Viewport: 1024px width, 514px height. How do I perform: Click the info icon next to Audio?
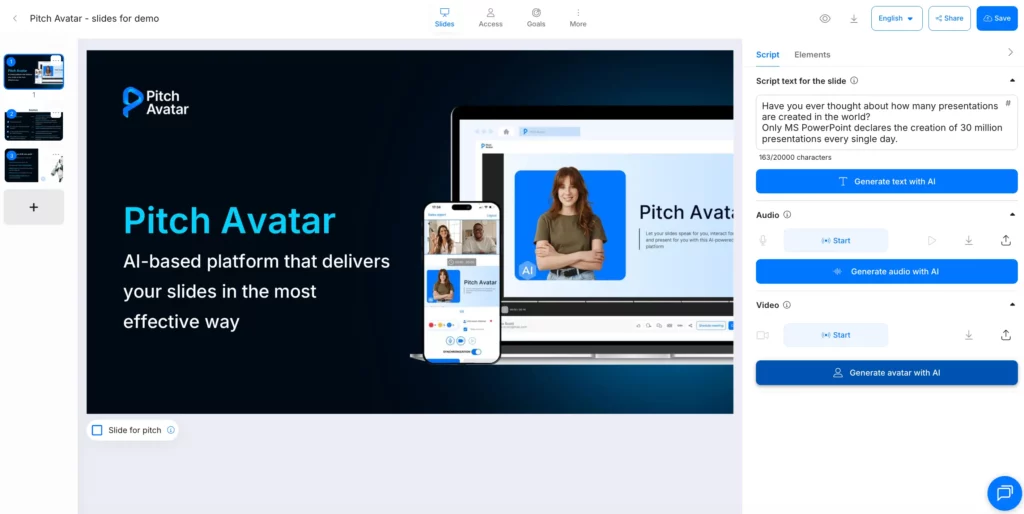[788, 215]
